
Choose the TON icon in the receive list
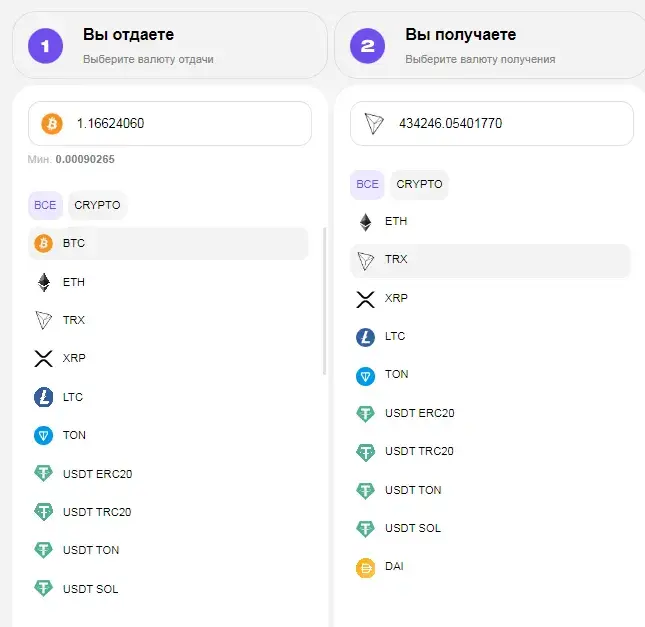365,376
